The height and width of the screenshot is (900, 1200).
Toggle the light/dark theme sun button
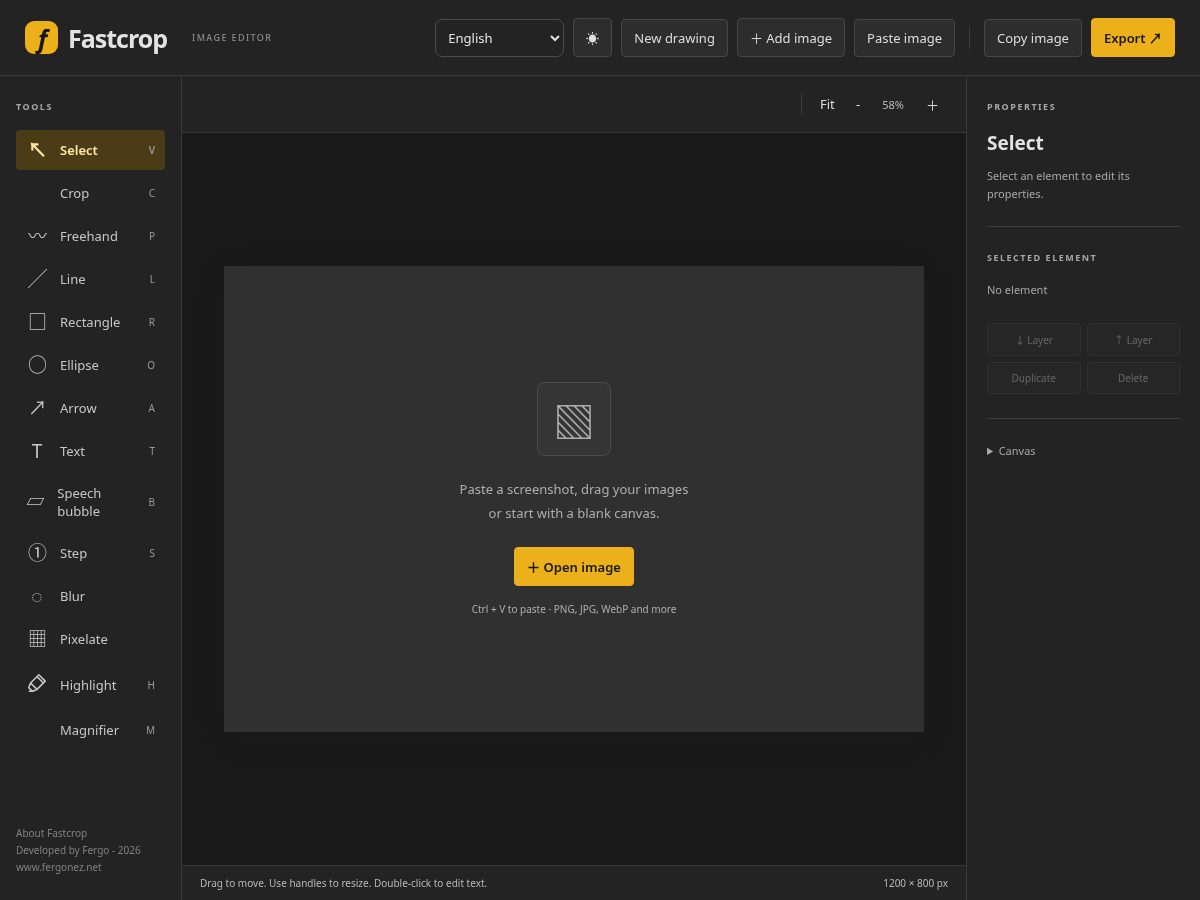[592, 38]
